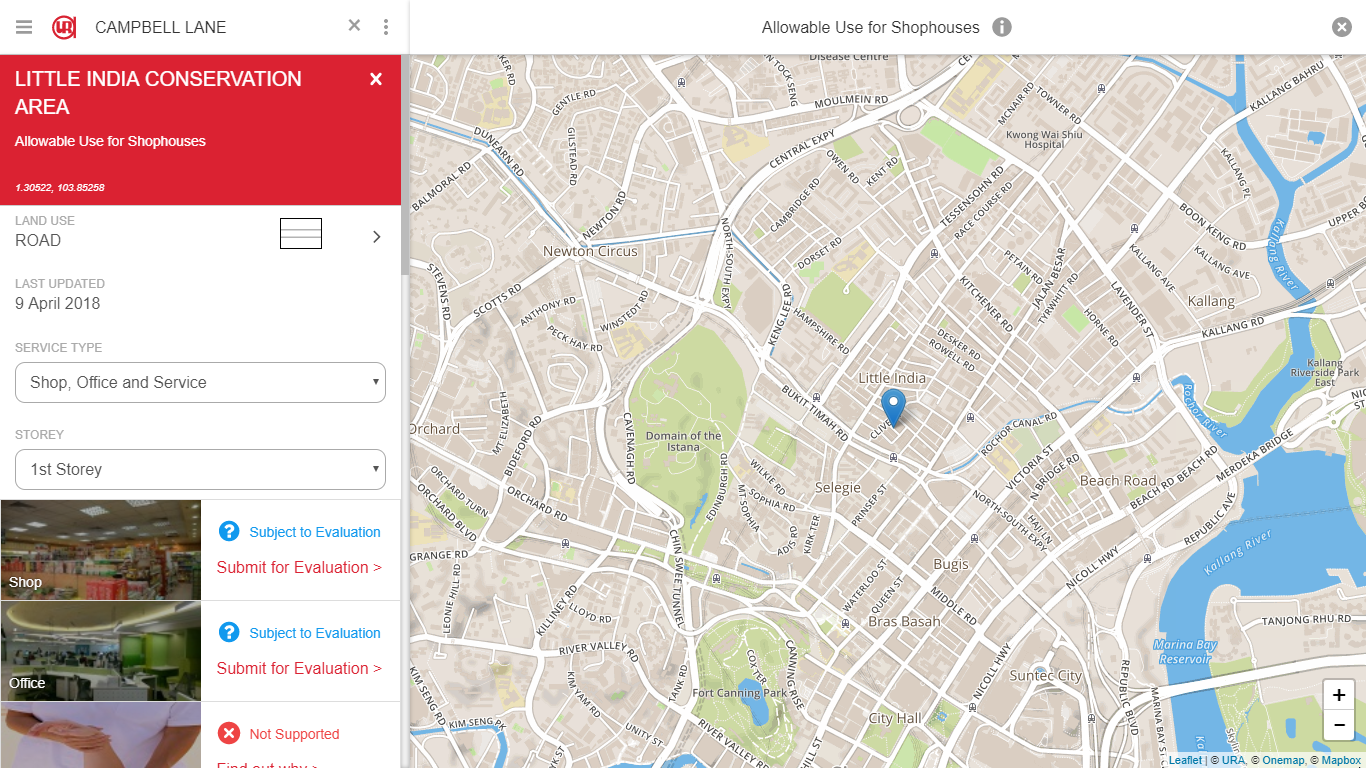Click the URA logo icon

click(x=64, y=27)
